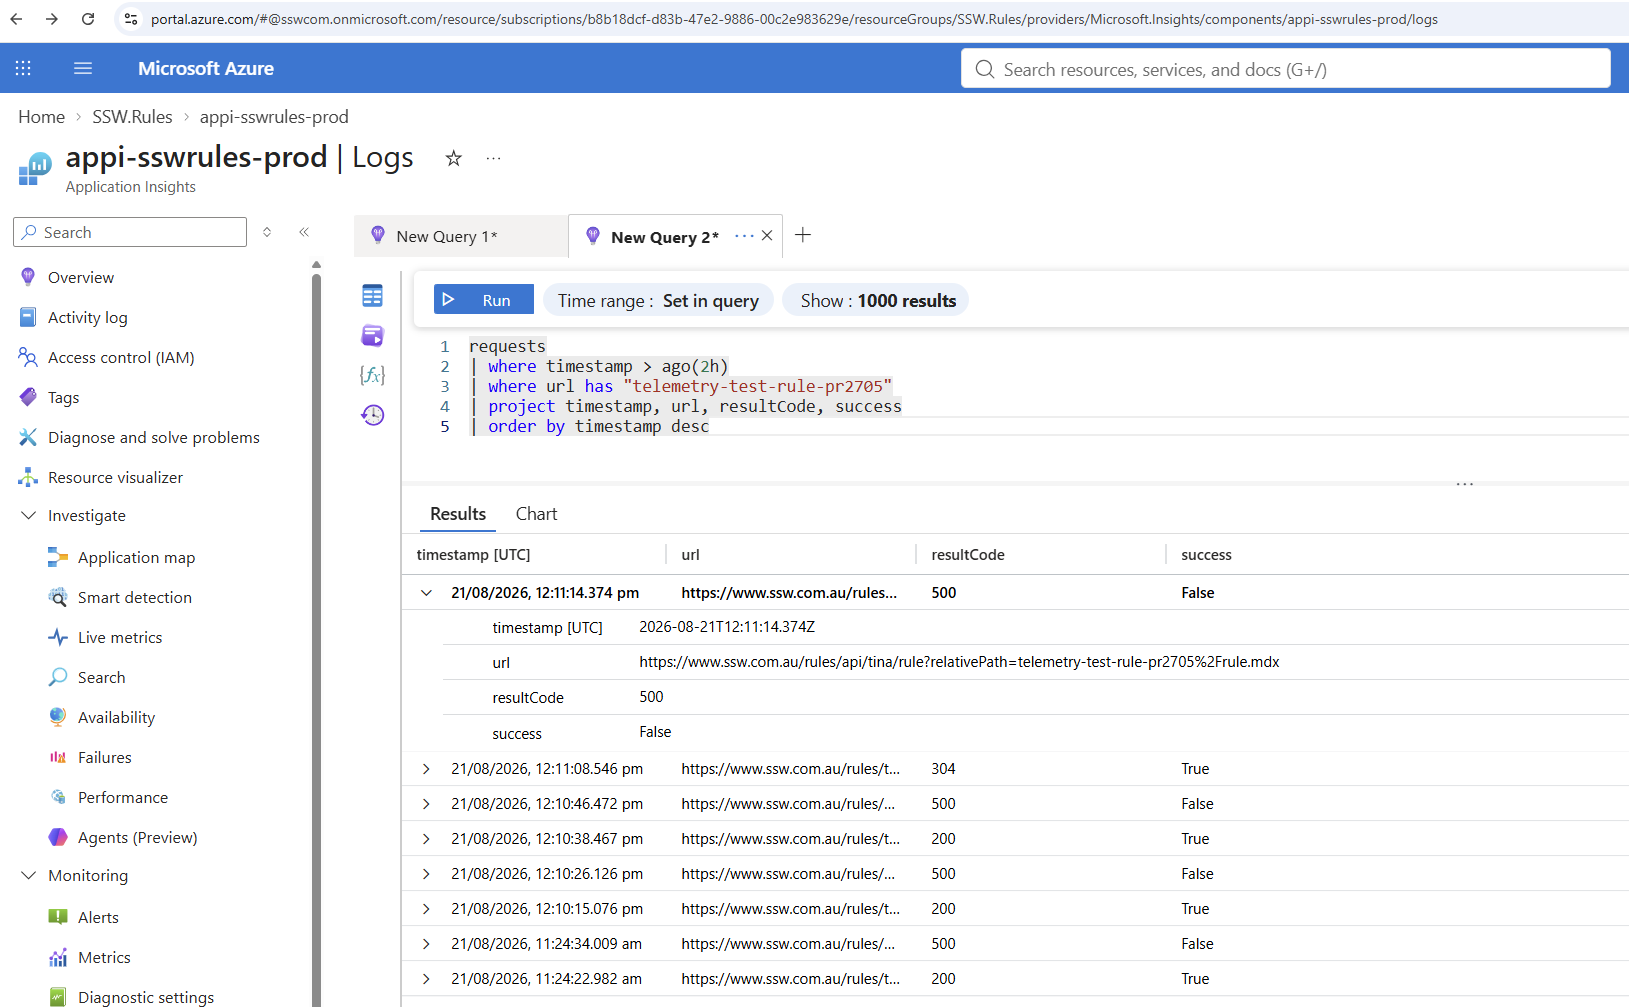Click Microsoft Azure portal title
1629x1007 pixels.
coord(206,68)
